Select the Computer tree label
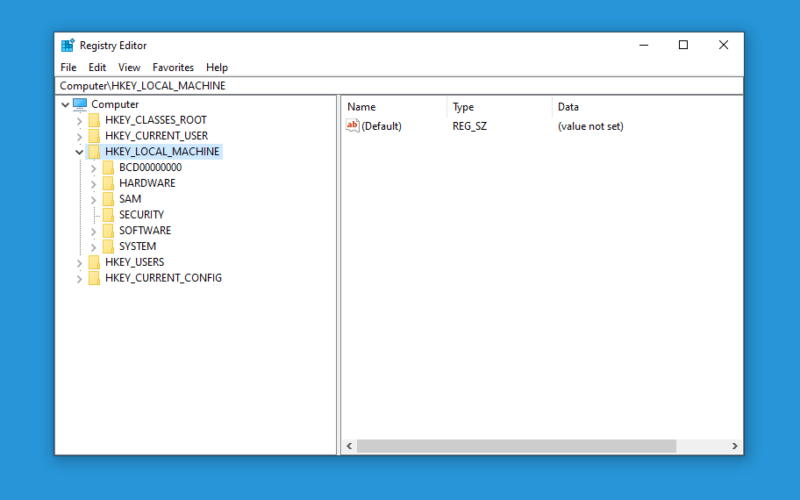Image resolution: width=800 pixels, height=500 pixels. pyautogui.click(x=115, y=104)
